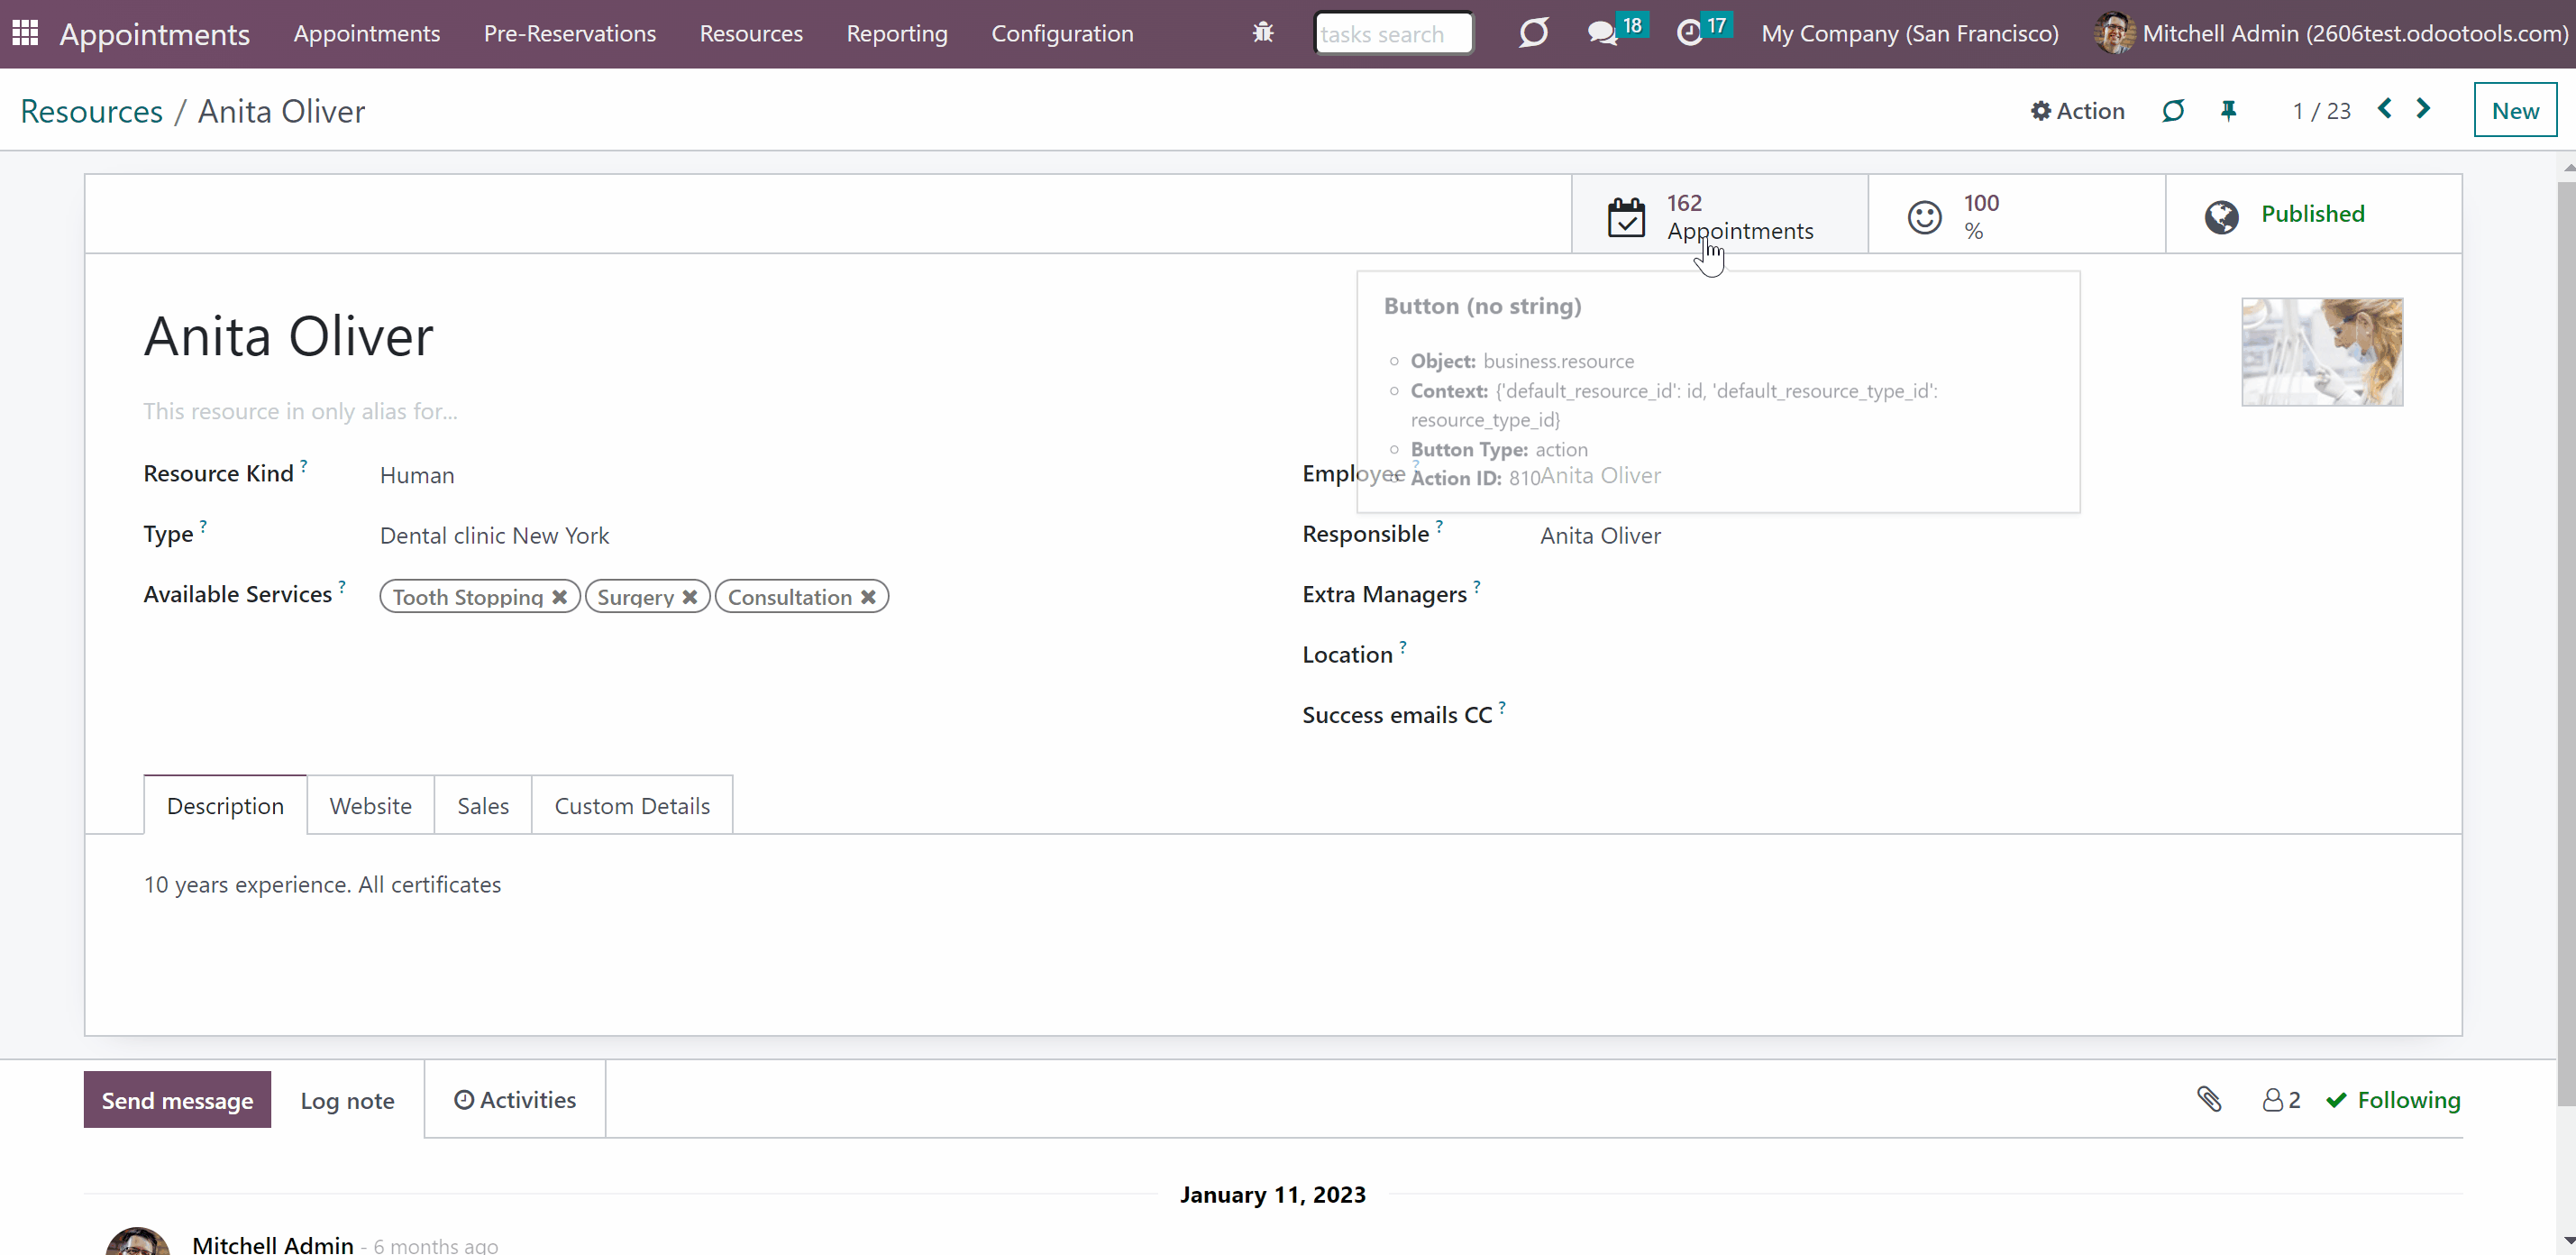Click the Location field
The height and width of the screenshot is (1255, 2576).
click(1970, 655)
